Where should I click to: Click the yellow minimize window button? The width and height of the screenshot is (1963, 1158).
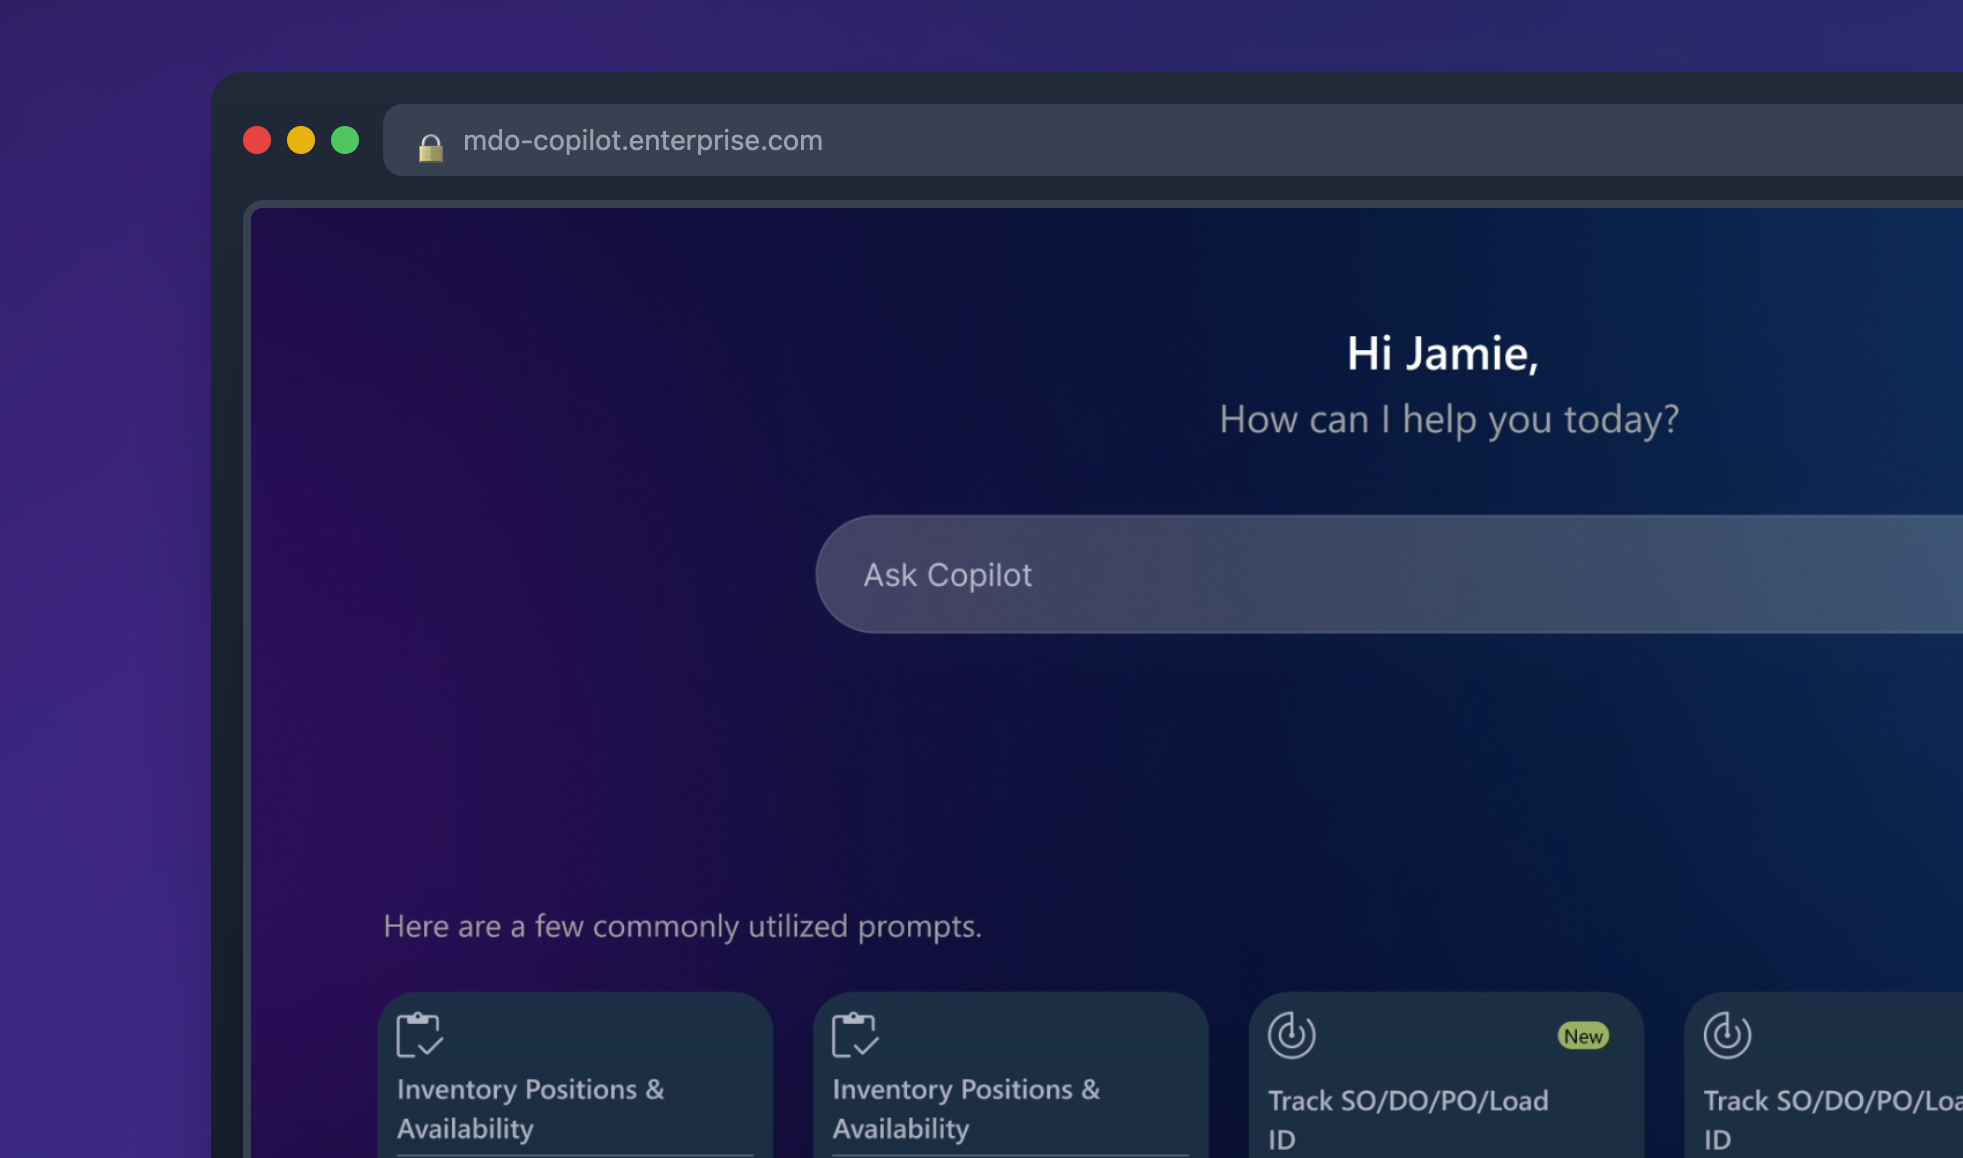pos(301,140)
